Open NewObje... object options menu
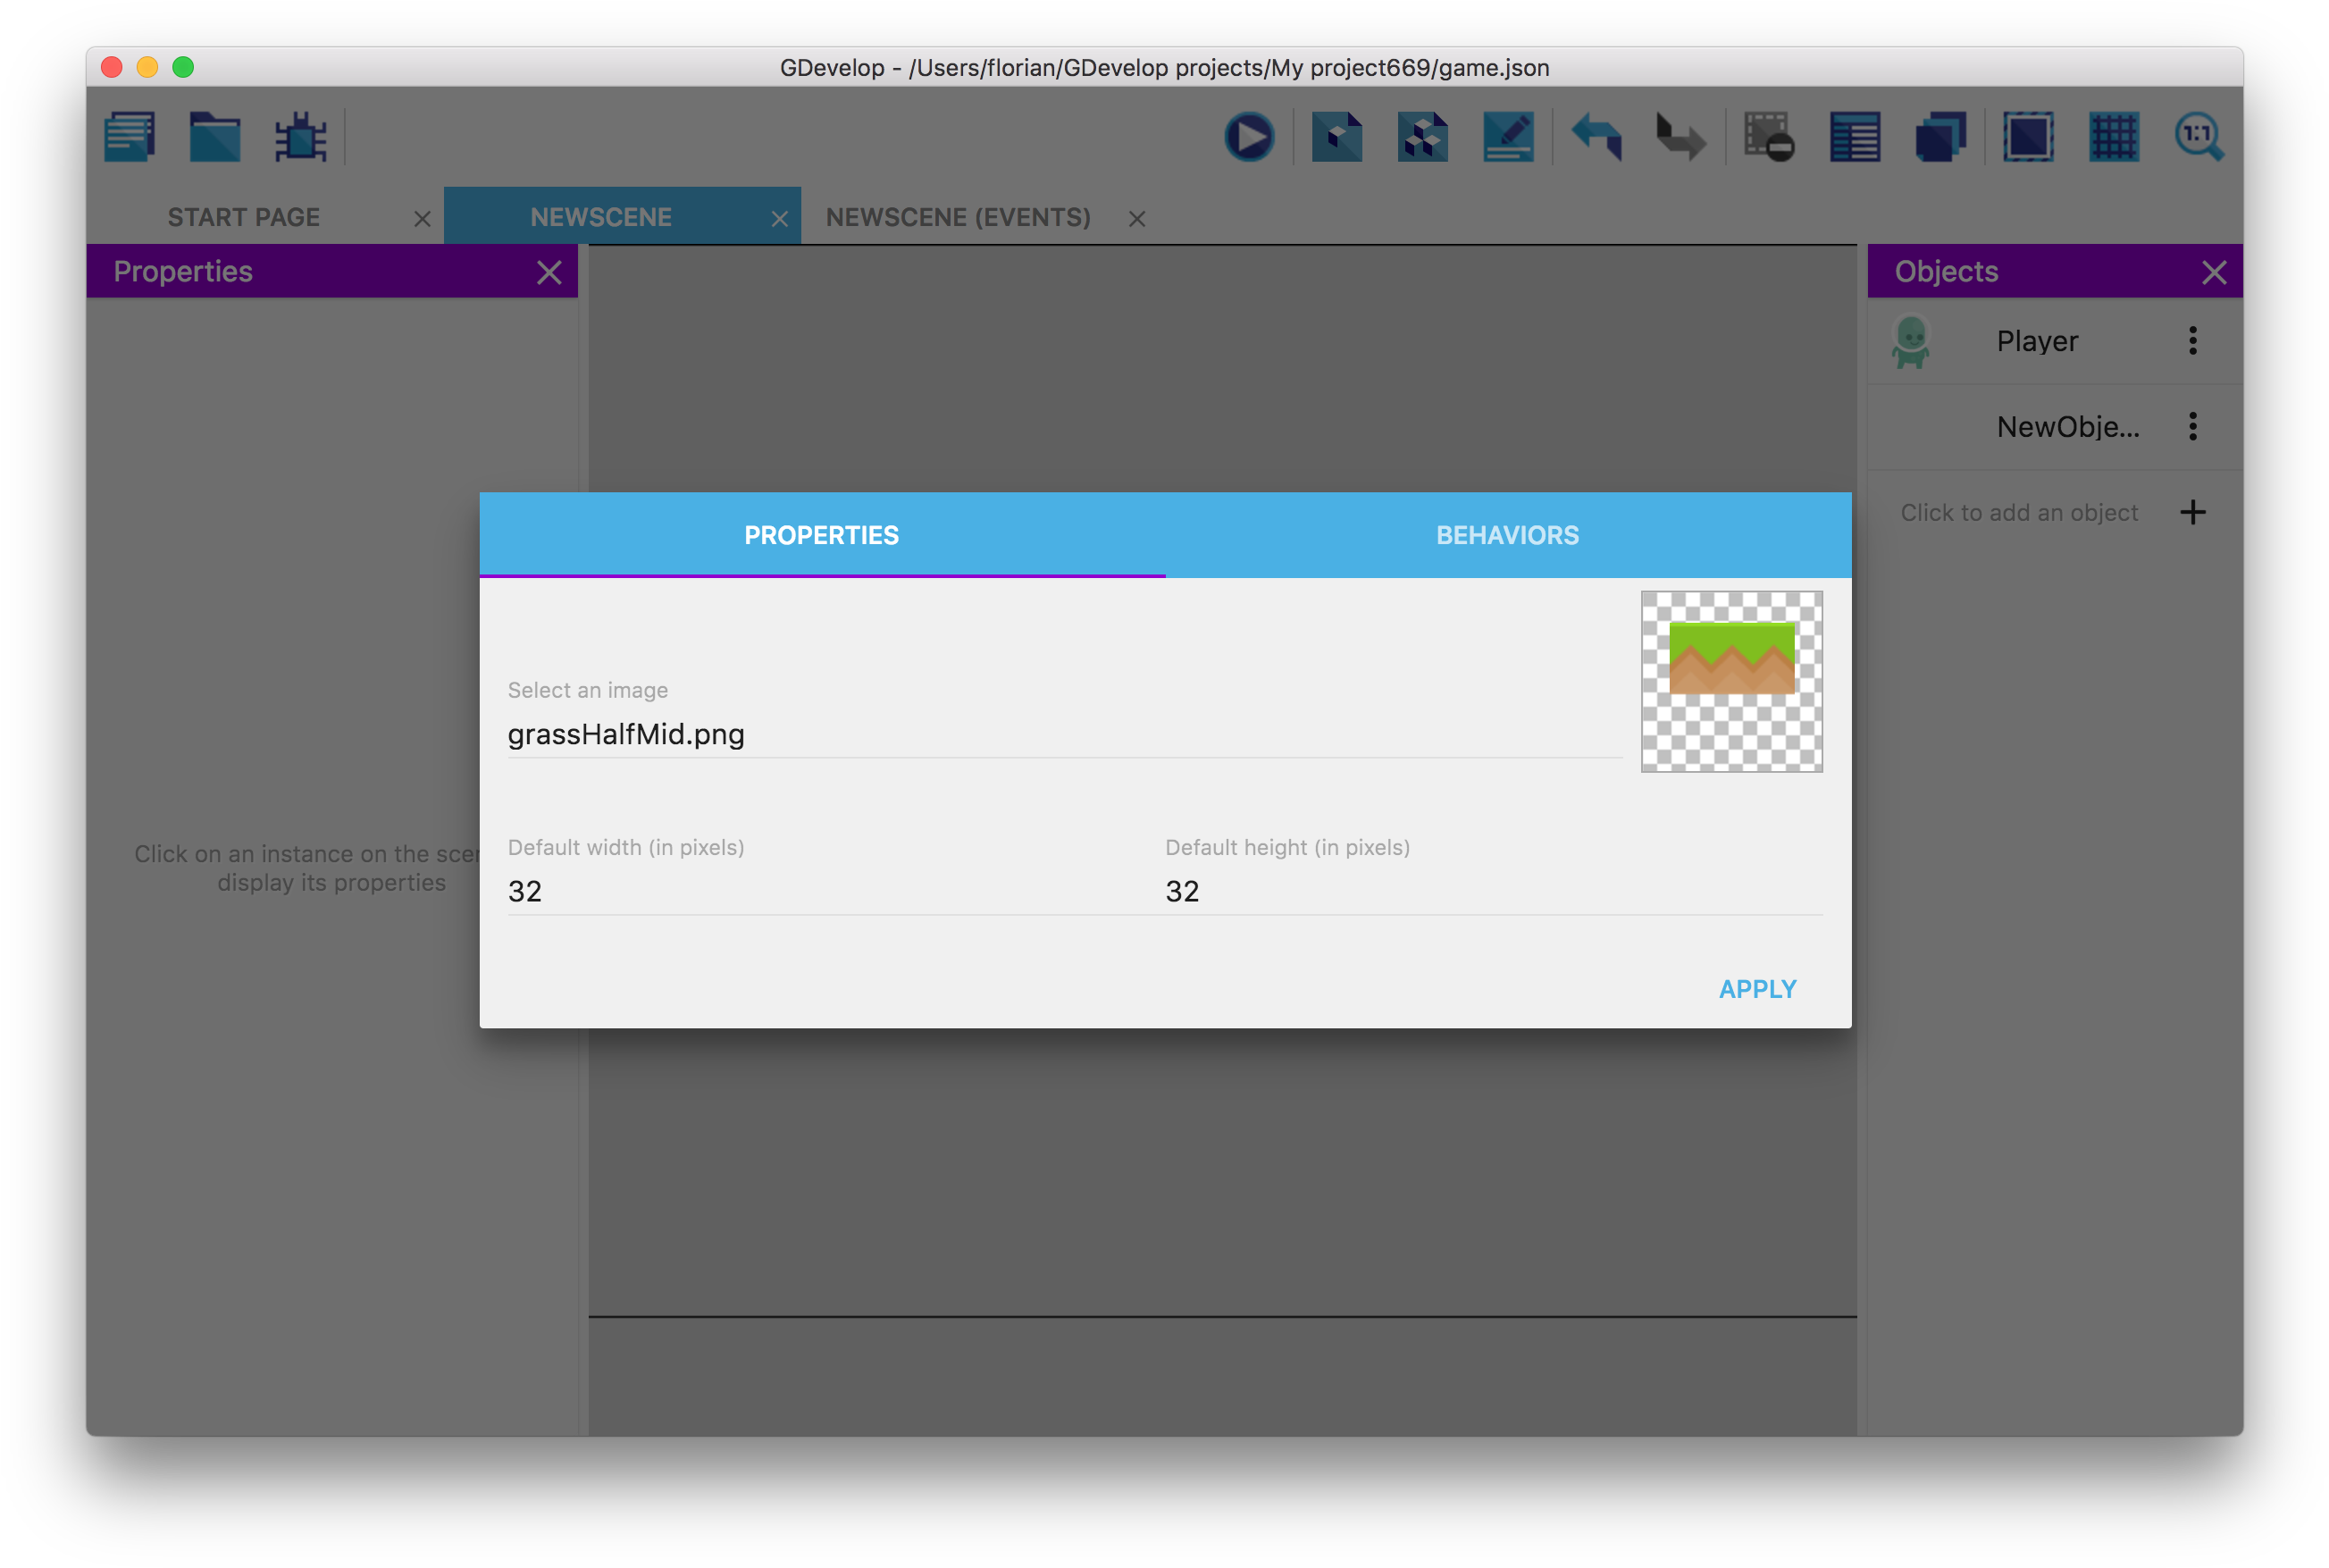This screenshot has height=1568, width=2329. click(2193, 427)
